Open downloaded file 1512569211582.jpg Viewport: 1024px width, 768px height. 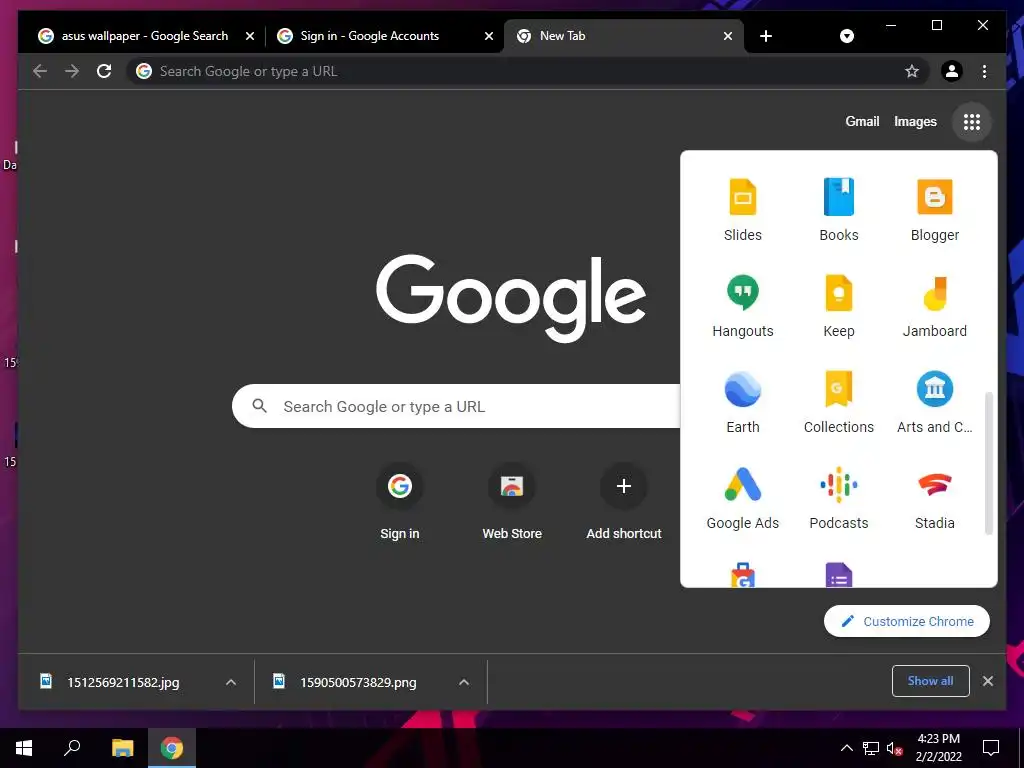click(x=123, y=682)
